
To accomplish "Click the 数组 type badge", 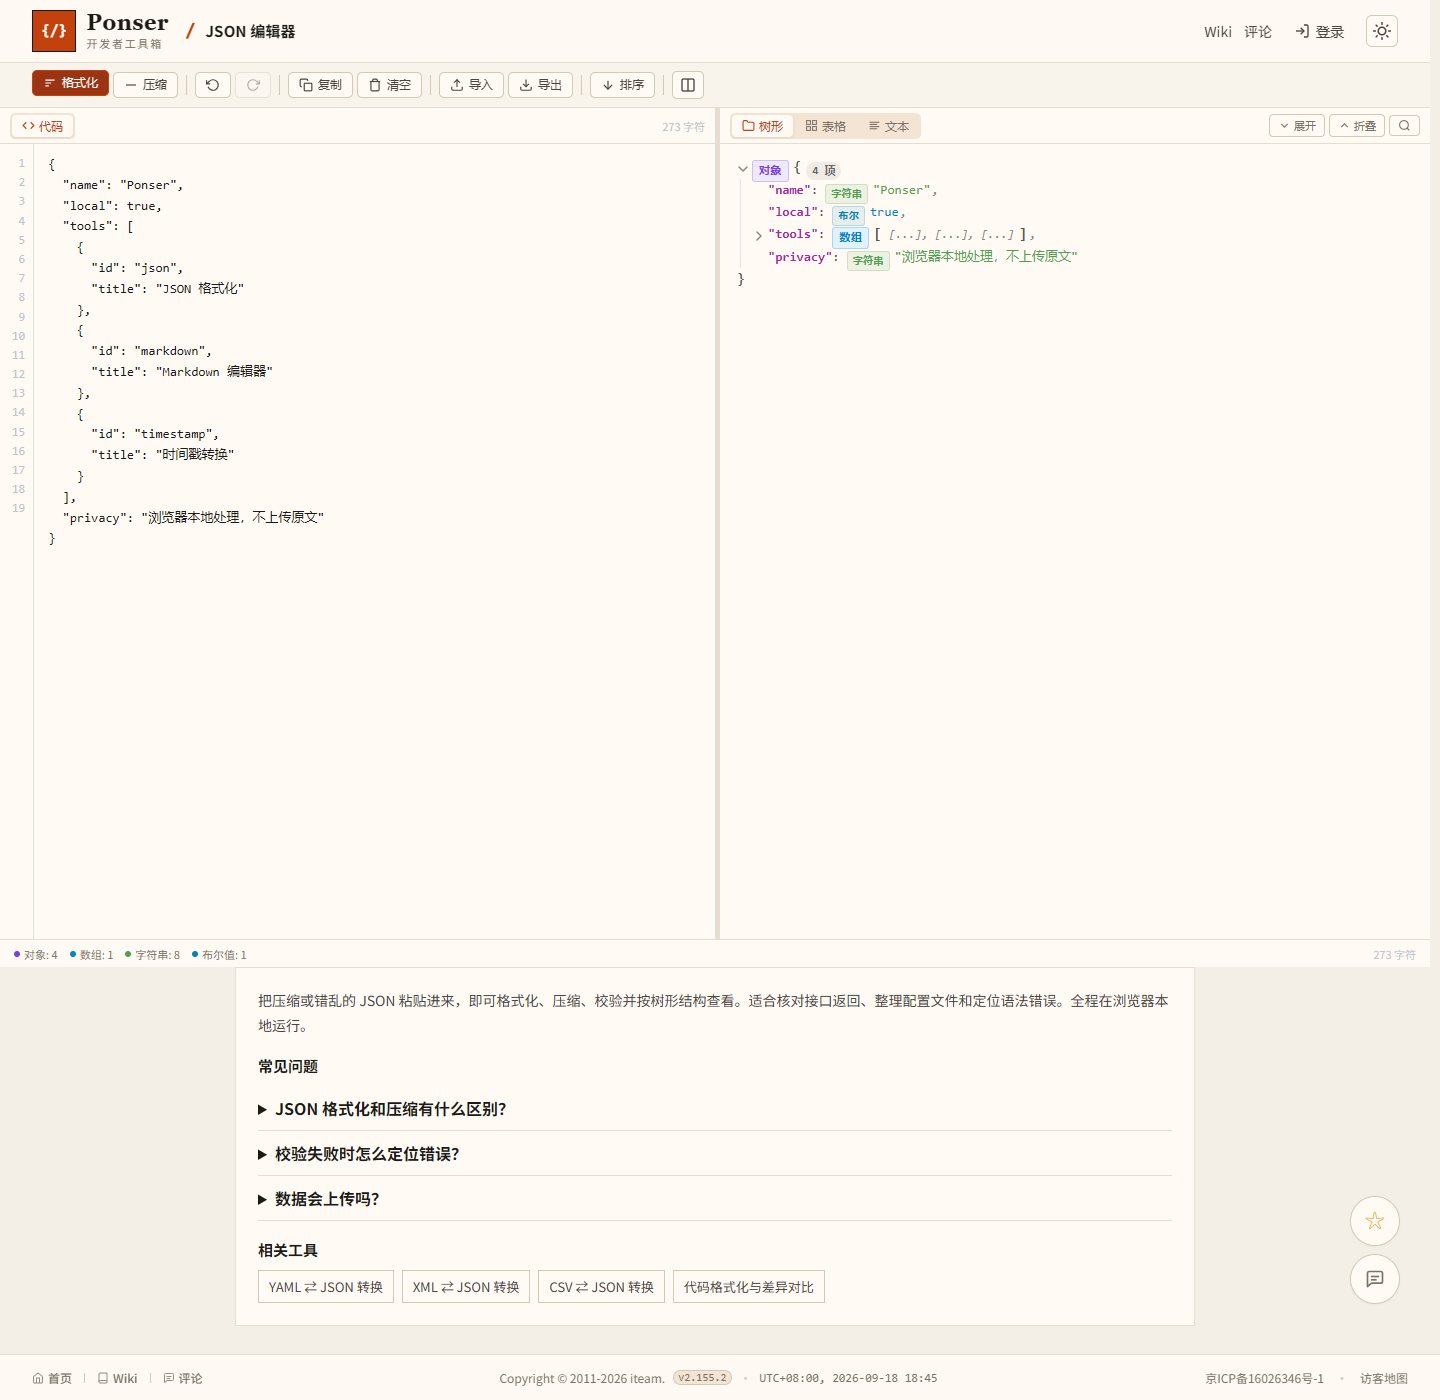I will [850, 237].
